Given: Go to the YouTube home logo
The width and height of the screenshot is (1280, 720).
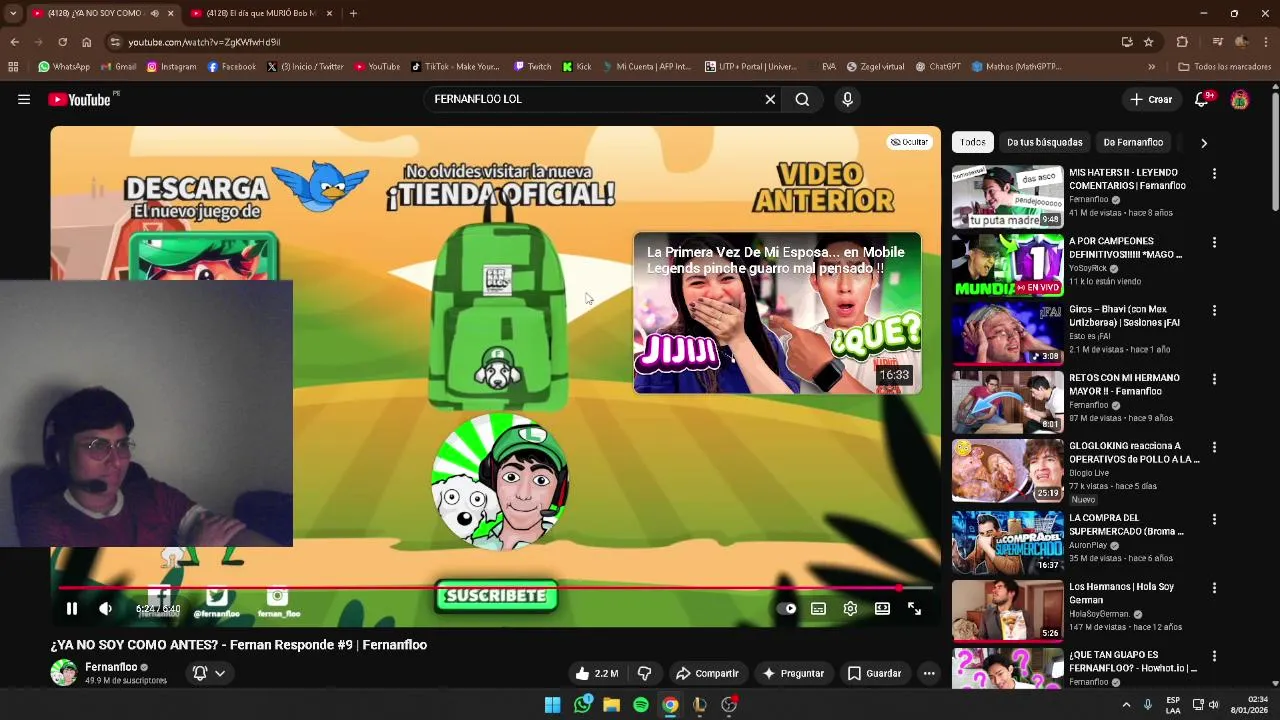Looking at the screenshot, I should click(82, 99).
